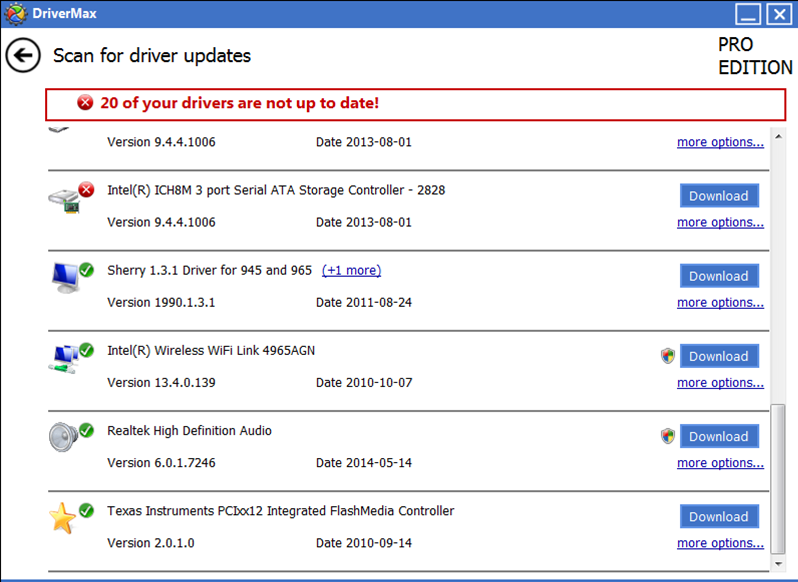
Task: Click the scrollbar down arrow
Action: pos(778,564)
